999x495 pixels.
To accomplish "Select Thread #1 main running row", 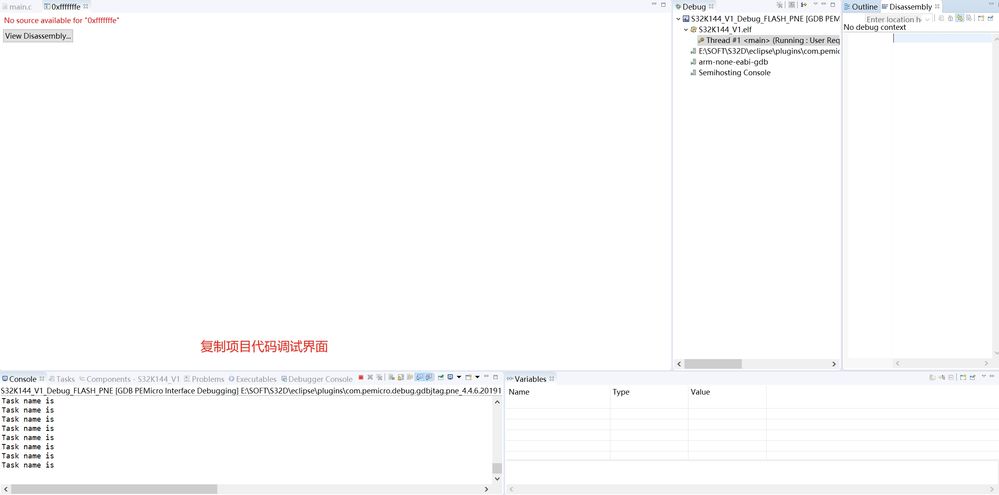I will pos(769,40).
